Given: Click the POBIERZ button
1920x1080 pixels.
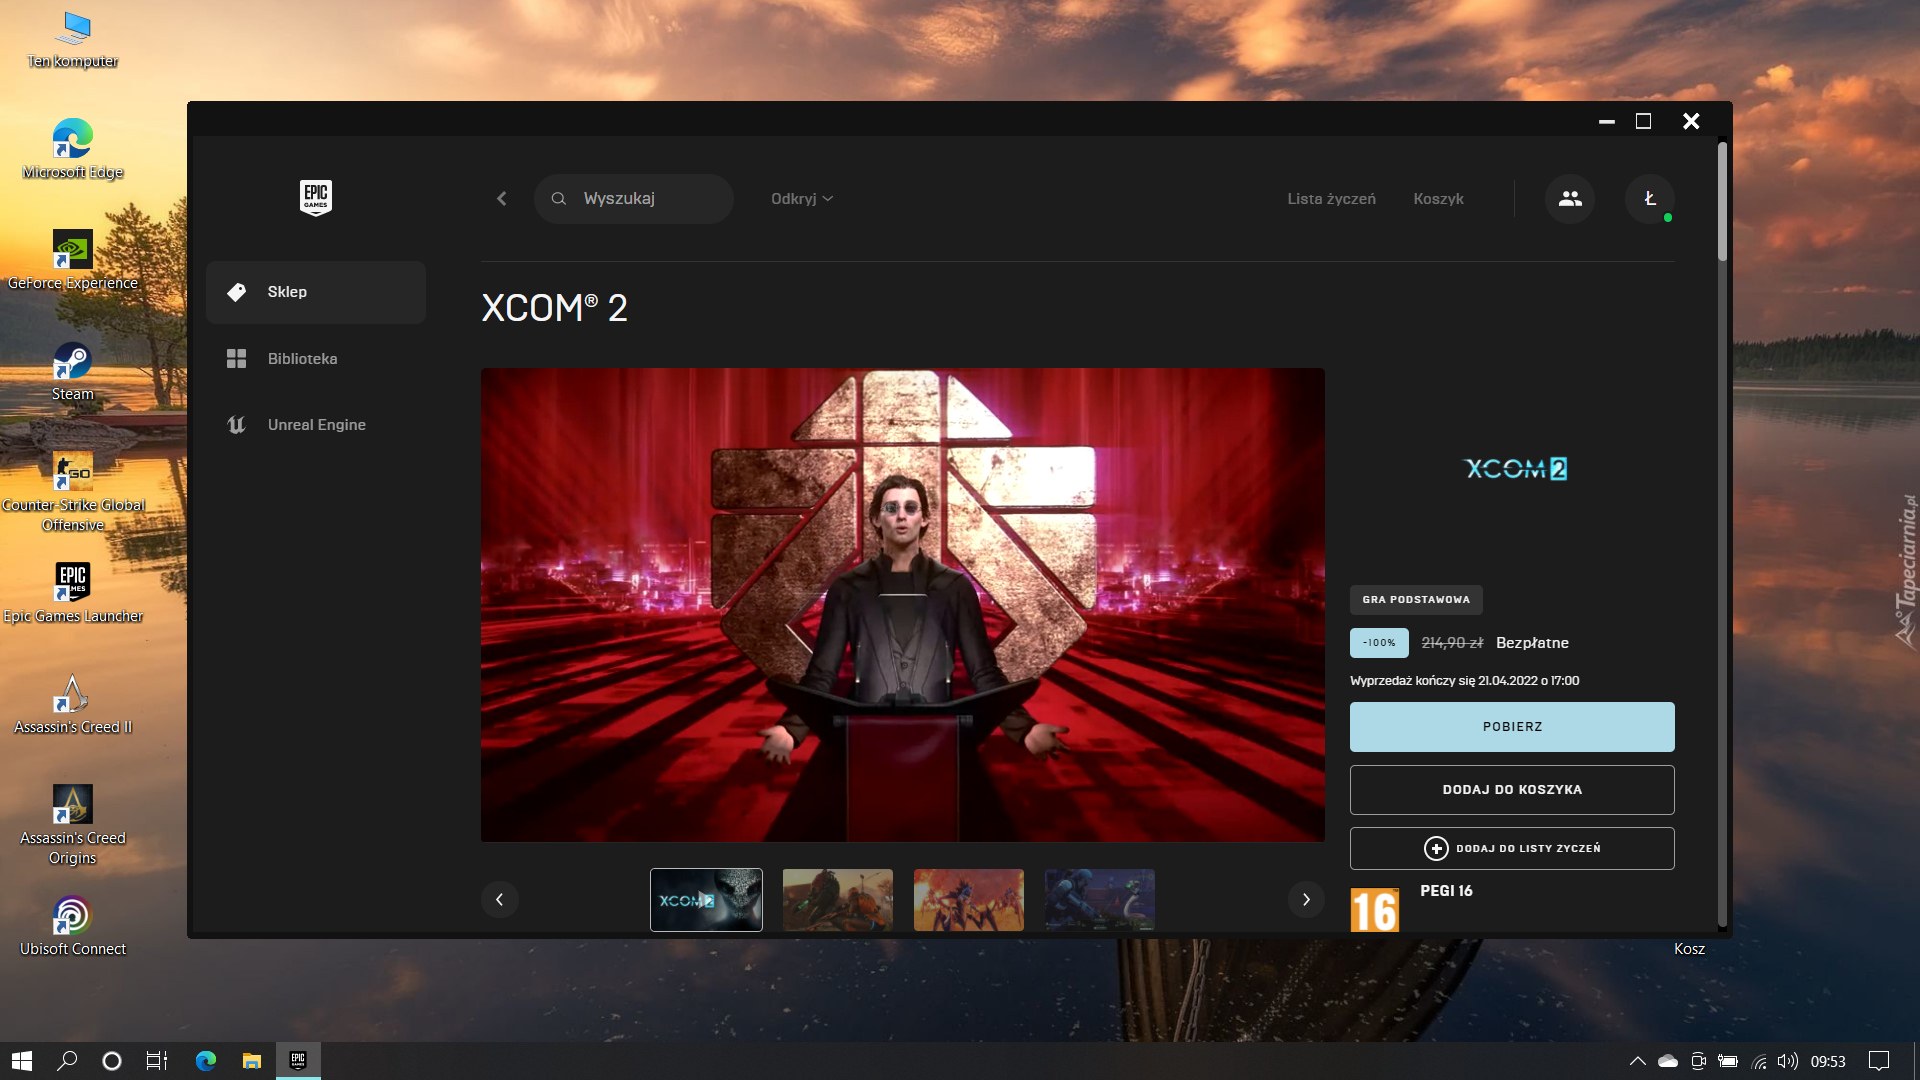Looking at the screenshot, I should [x=1511, y=727].
